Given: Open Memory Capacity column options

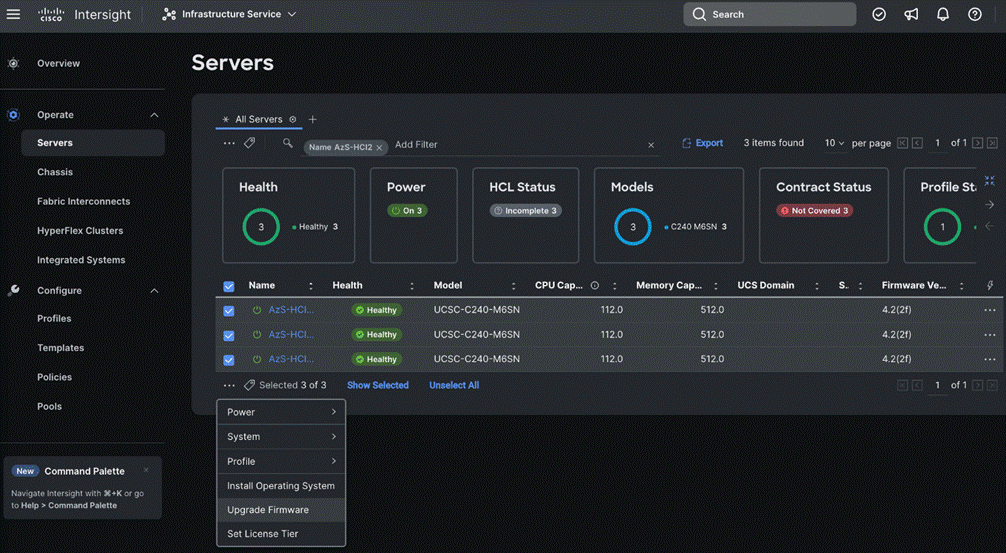Looking at the screenshot, I should coord(716,286).
